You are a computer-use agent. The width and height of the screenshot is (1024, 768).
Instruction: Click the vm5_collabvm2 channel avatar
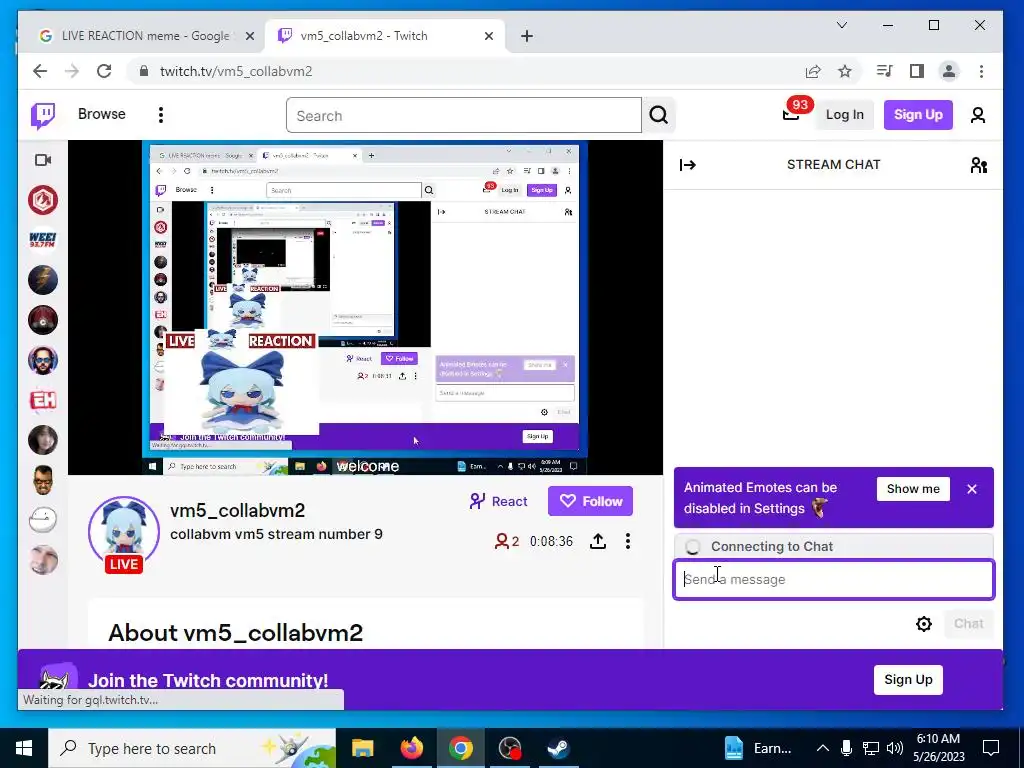click(x=124, y=530)
